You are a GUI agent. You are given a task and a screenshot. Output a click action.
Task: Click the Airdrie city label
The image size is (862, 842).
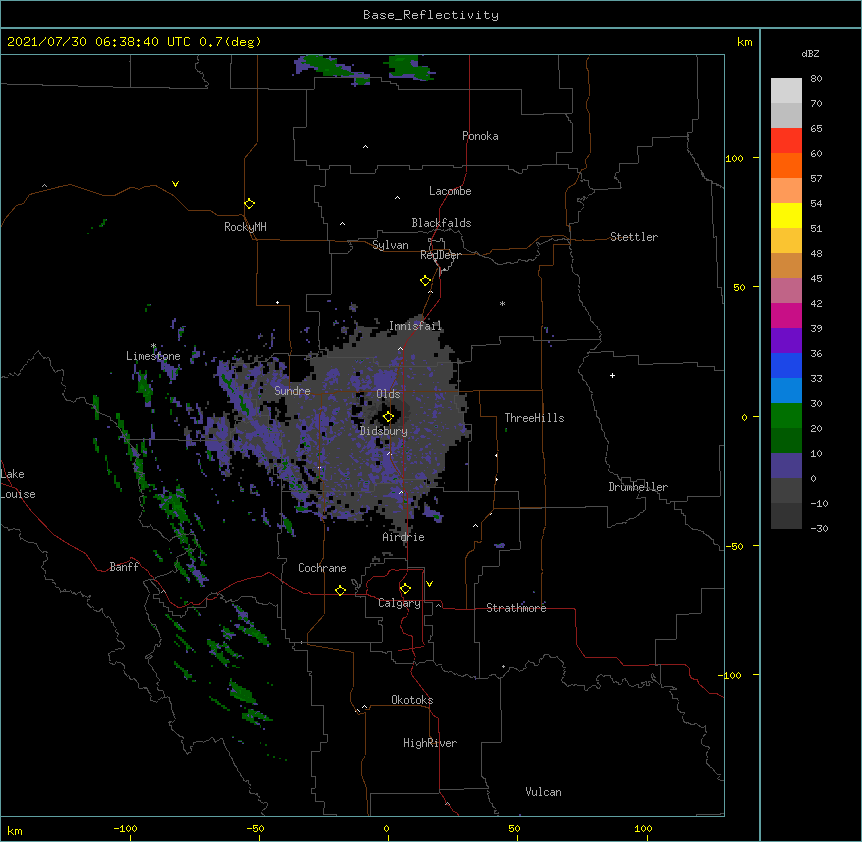point(404,537)
